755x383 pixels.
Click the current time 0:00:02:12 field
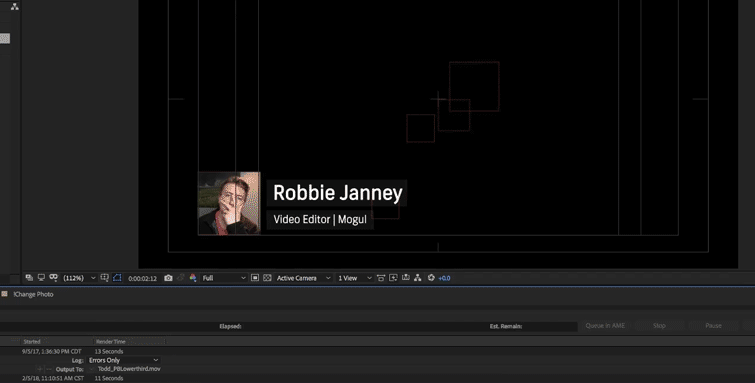pos(143,278)
